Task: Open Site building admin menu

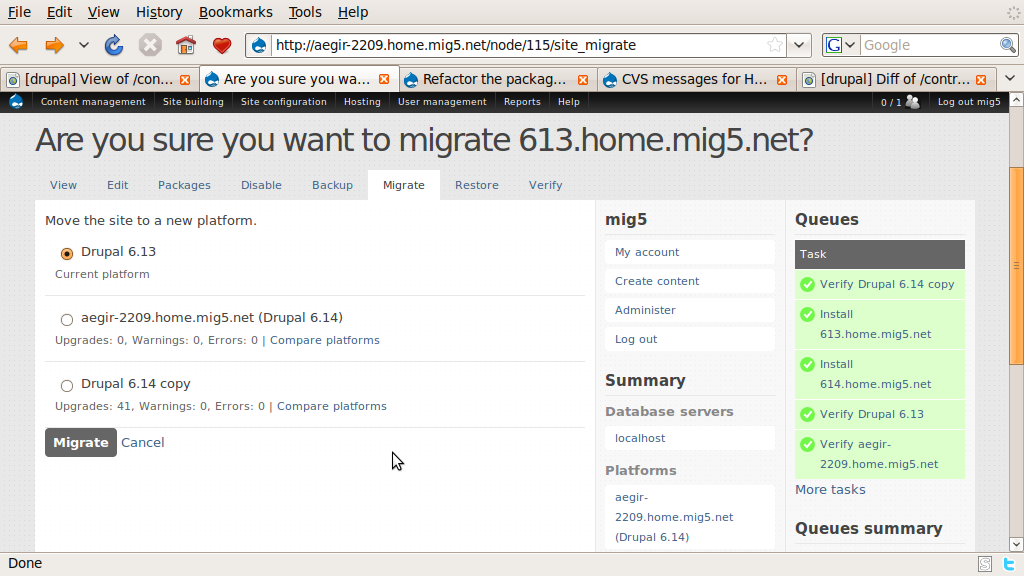Action: click(x=193, y=101)
